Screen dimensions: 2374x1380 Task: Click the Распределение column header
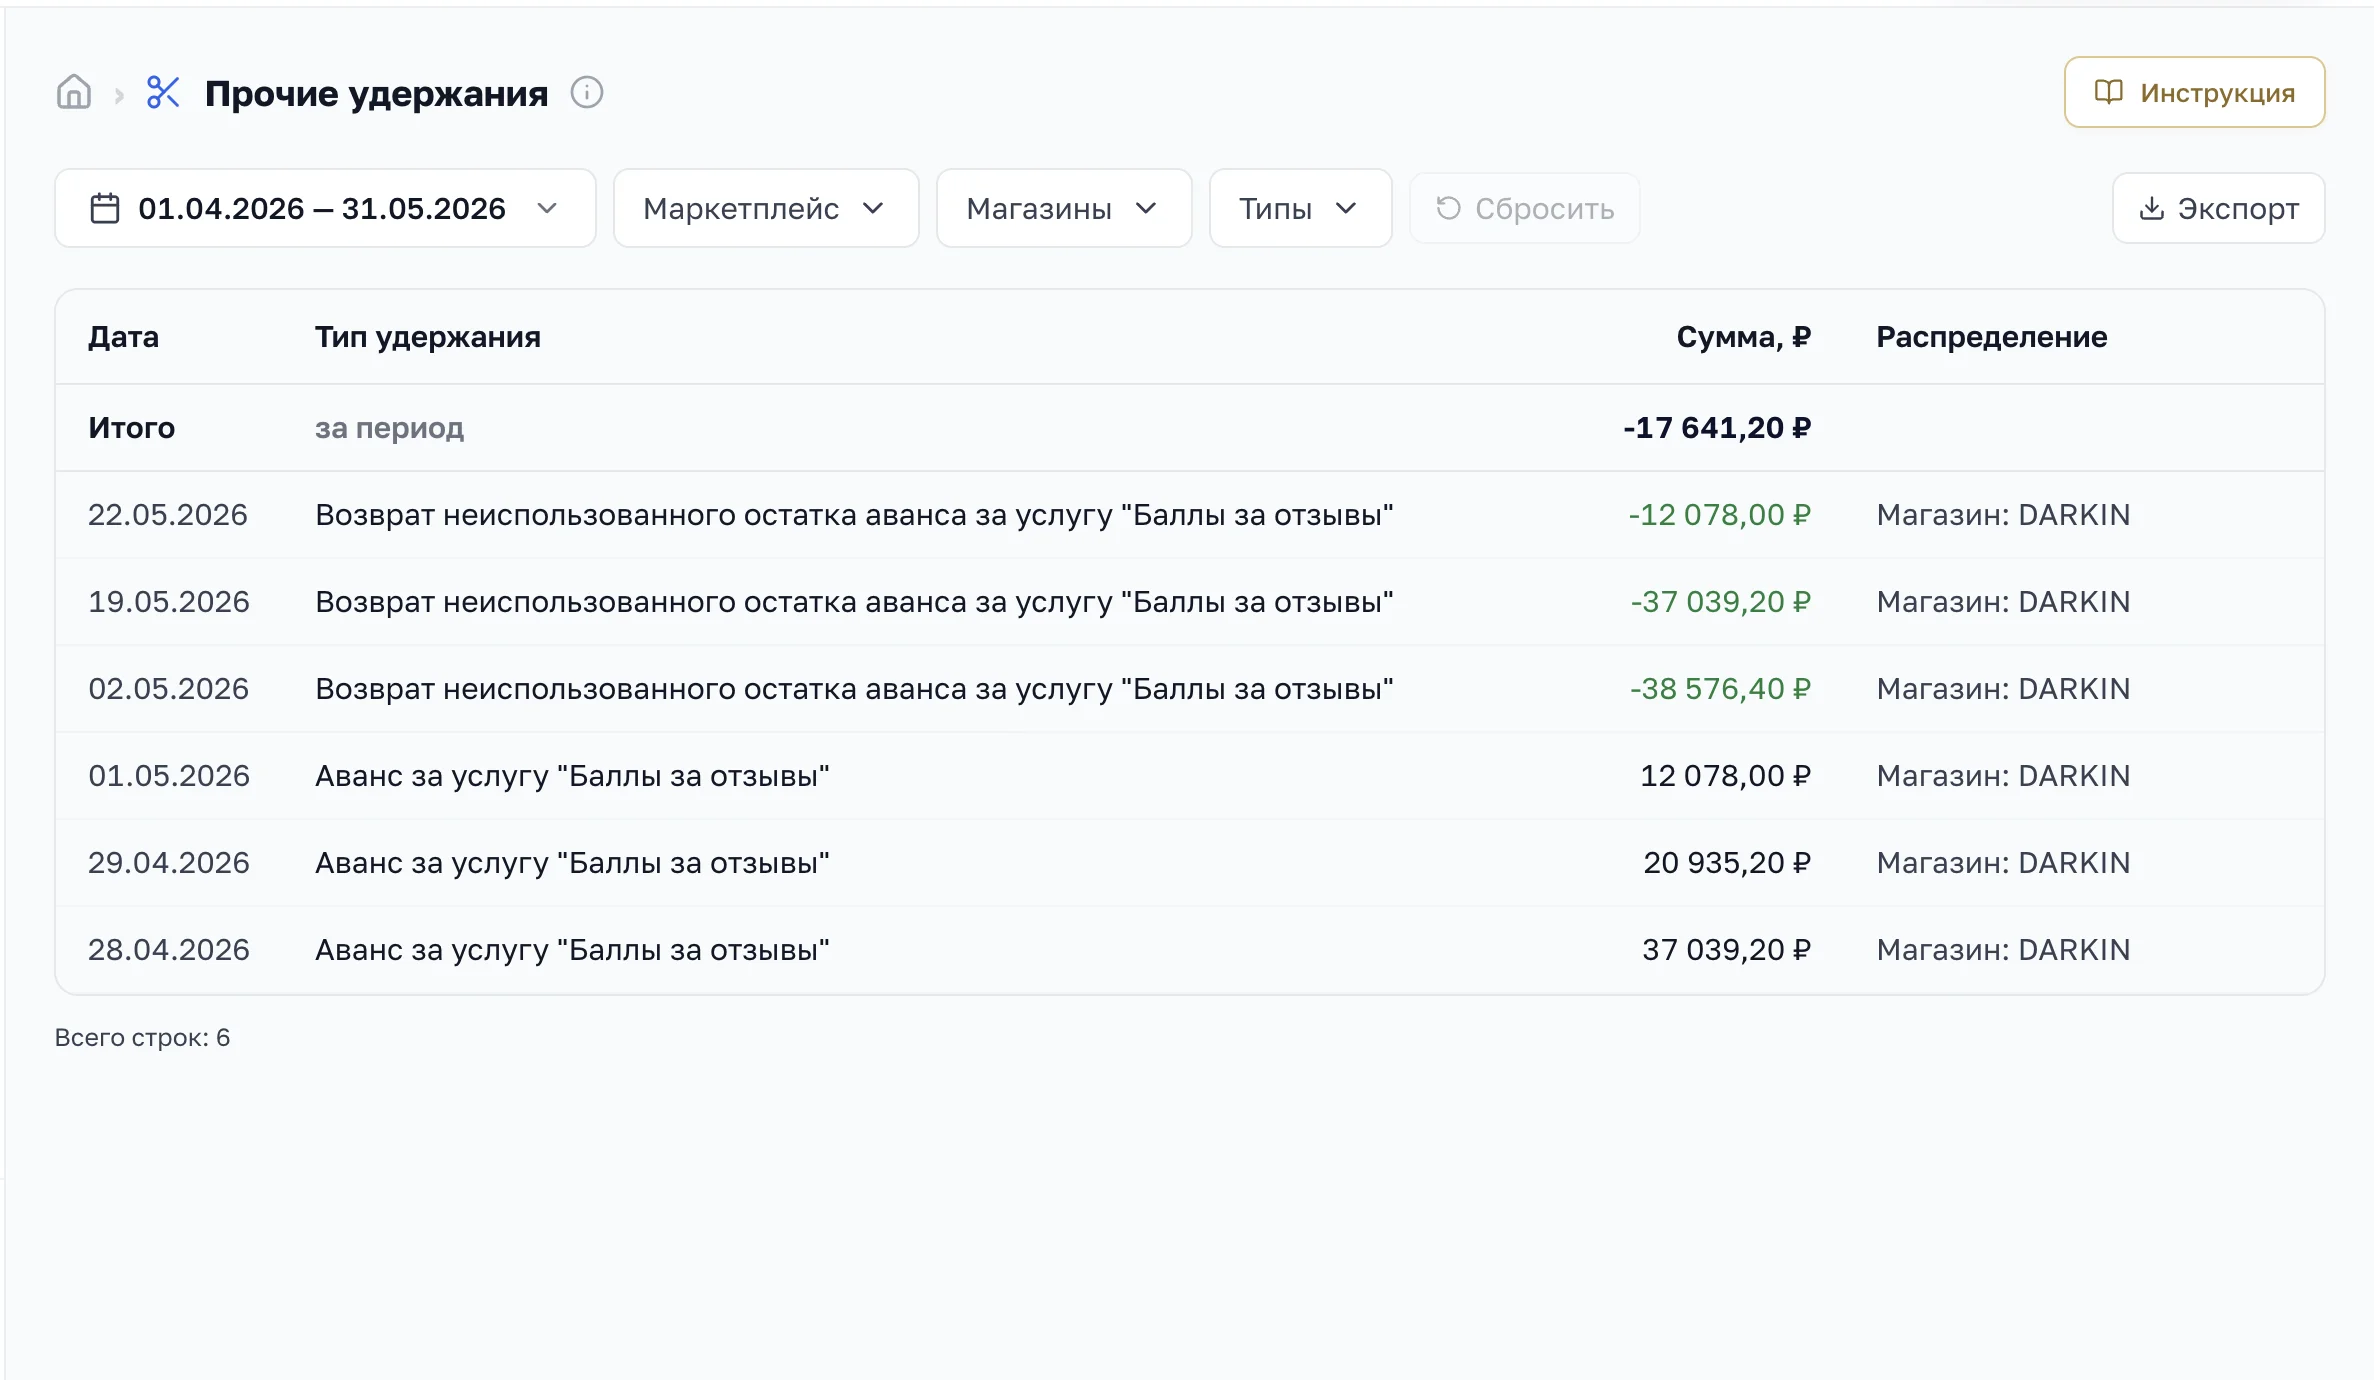(x=1991, y=337)
